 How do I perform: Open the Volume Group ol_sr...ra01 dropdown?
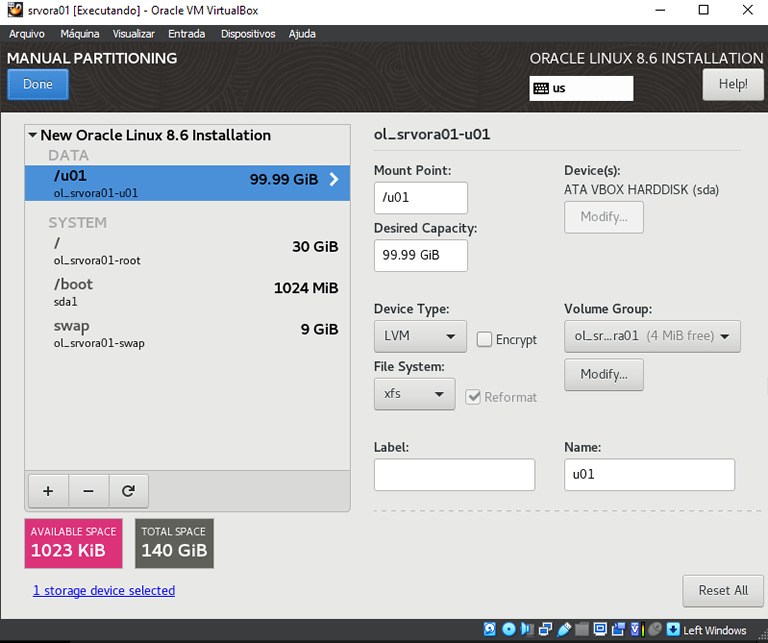(x=652, y=336)
